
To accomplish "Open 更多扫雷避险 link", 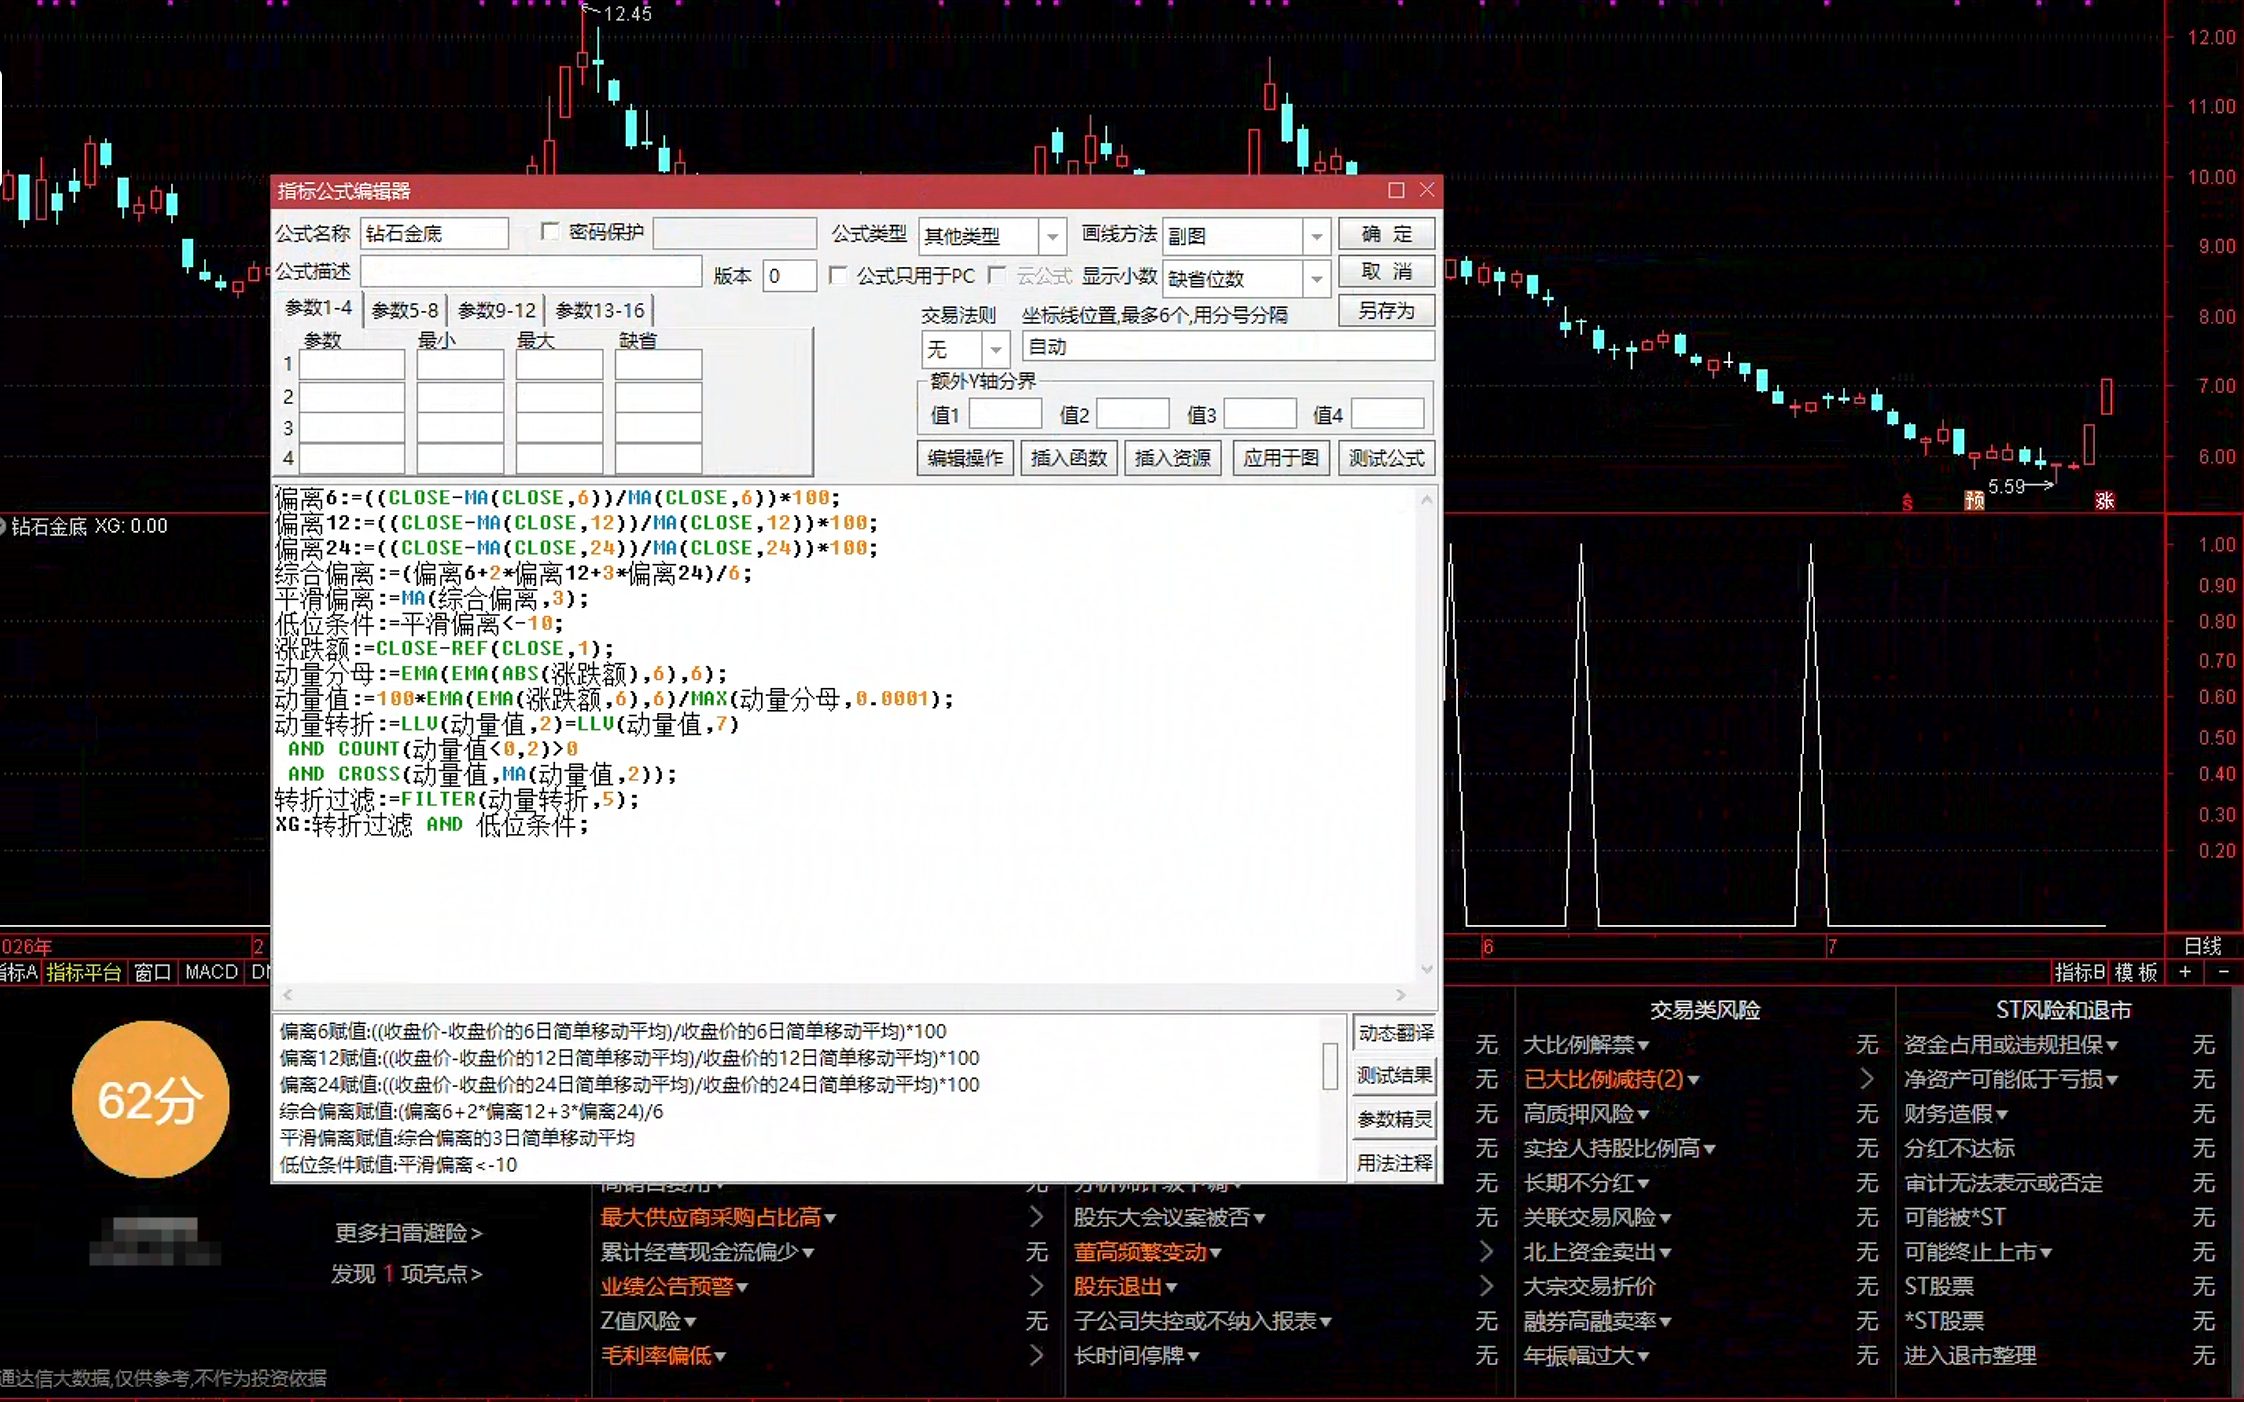I will [x=408, y=1233].
